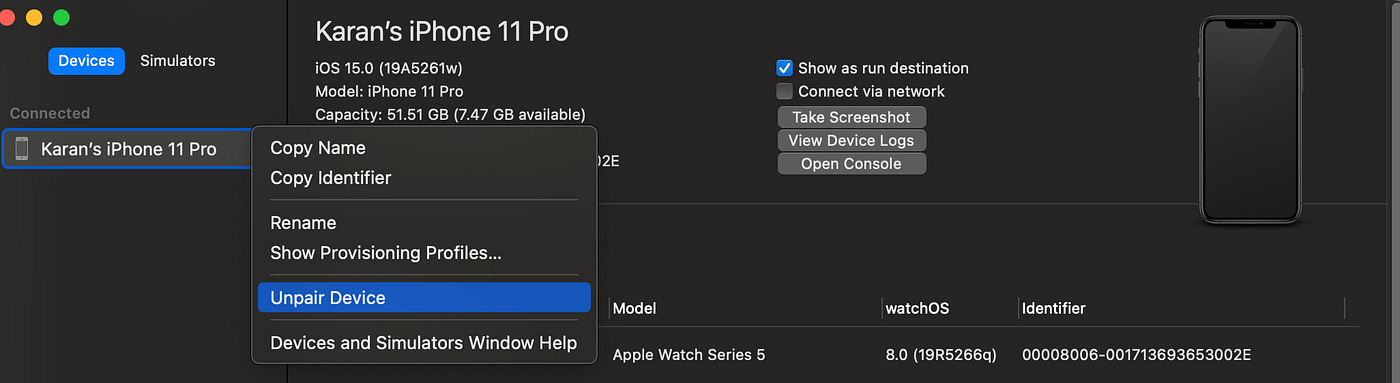1400x383 pixels.
Task: Click the Take Screenshot button
Action: pyautogui.click(x=852, y=117)
